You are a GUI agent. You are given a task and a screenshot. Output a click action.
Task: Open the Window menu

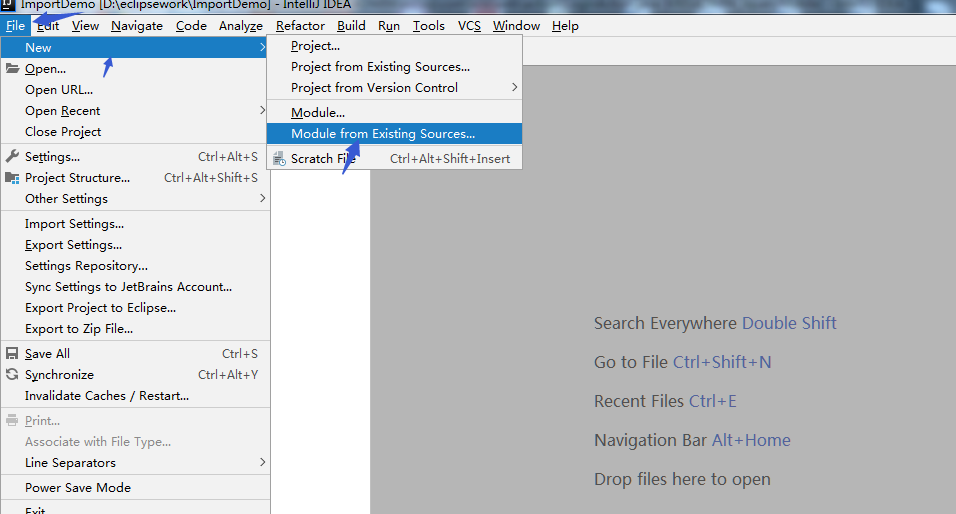point(516,26)
